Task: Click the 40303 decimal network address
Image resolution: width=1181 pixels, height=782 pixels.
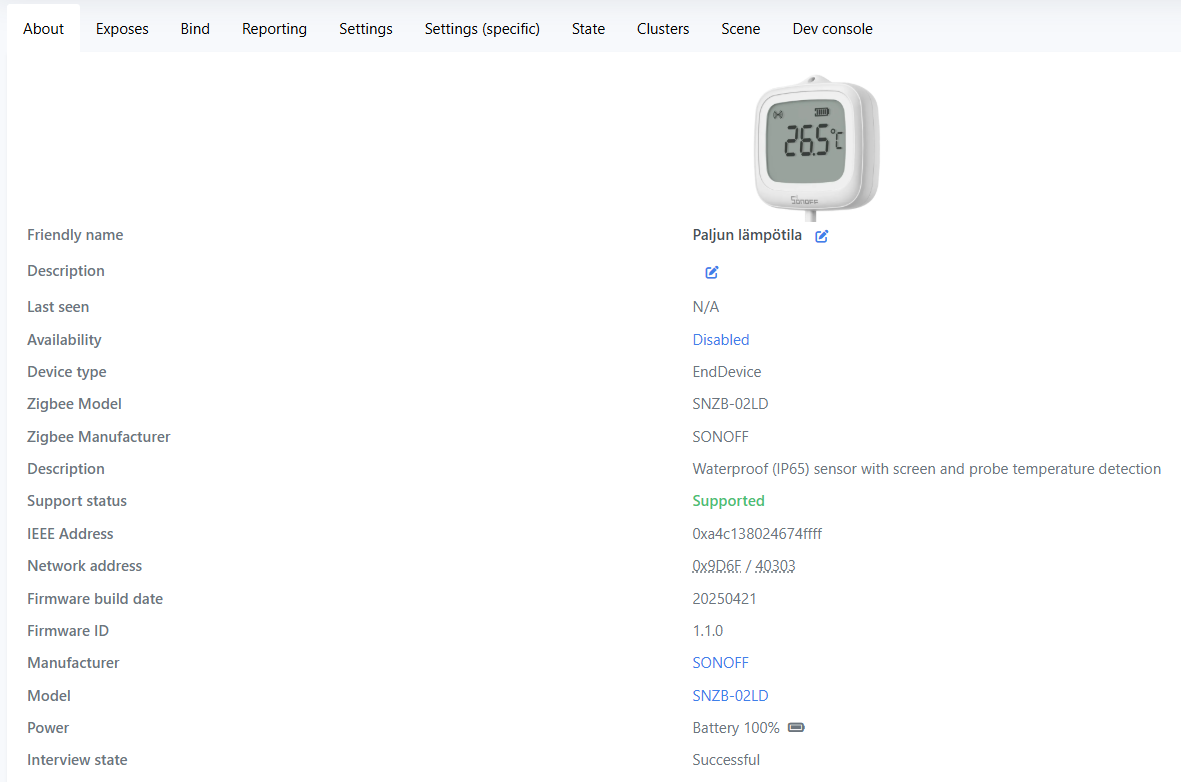Action: point(775,566)
